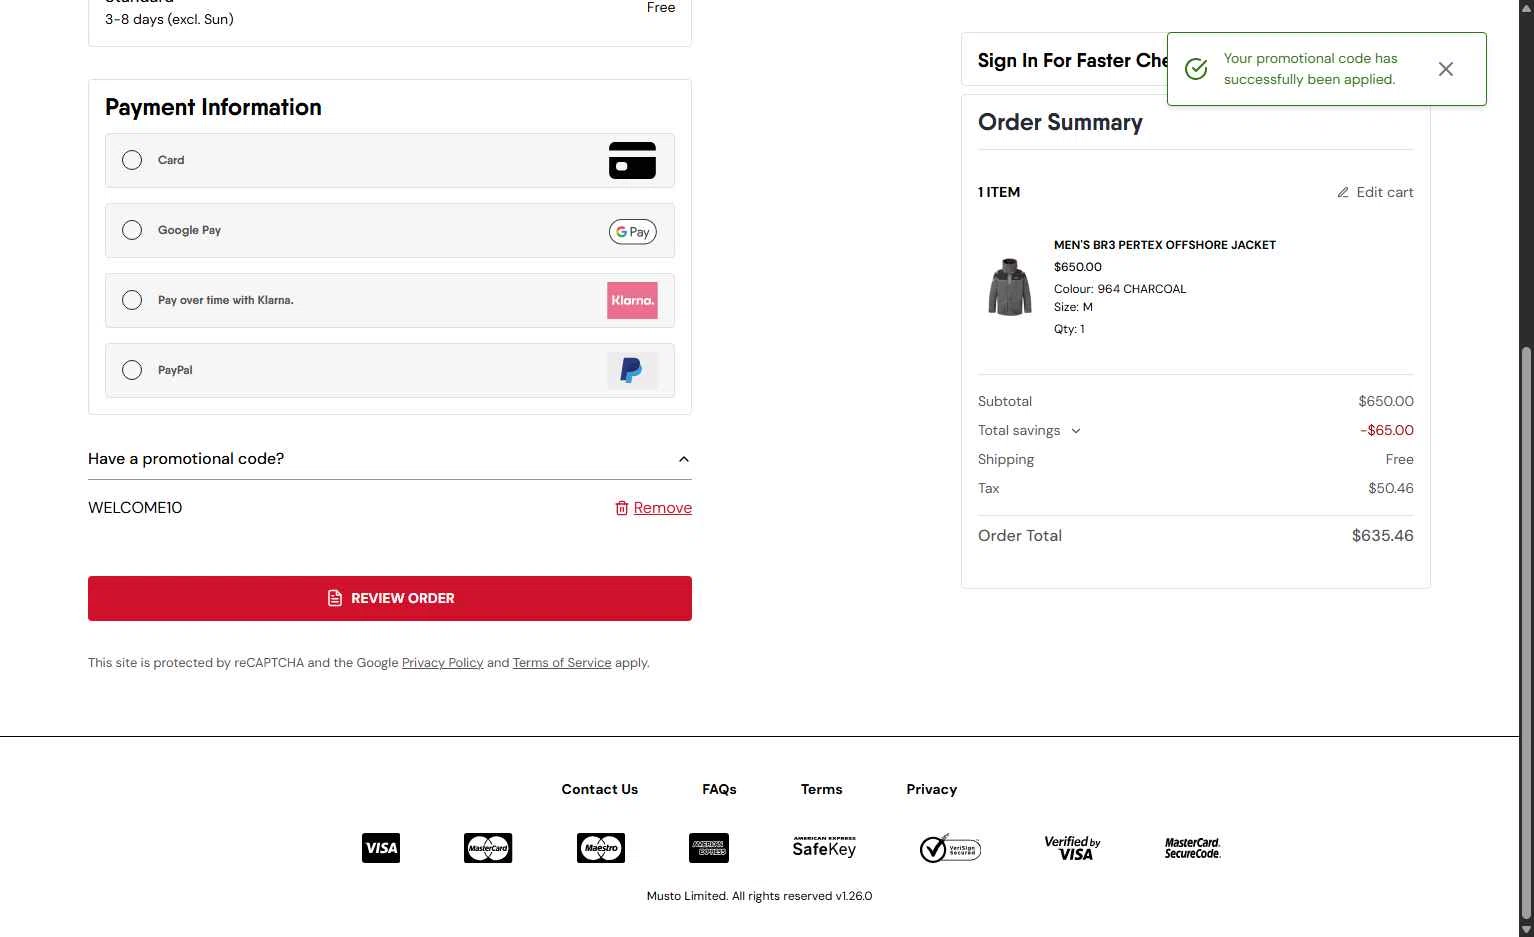Click the Have a promotional code heading
Viewport: 1534px width, 937px height.
(186, 459)
